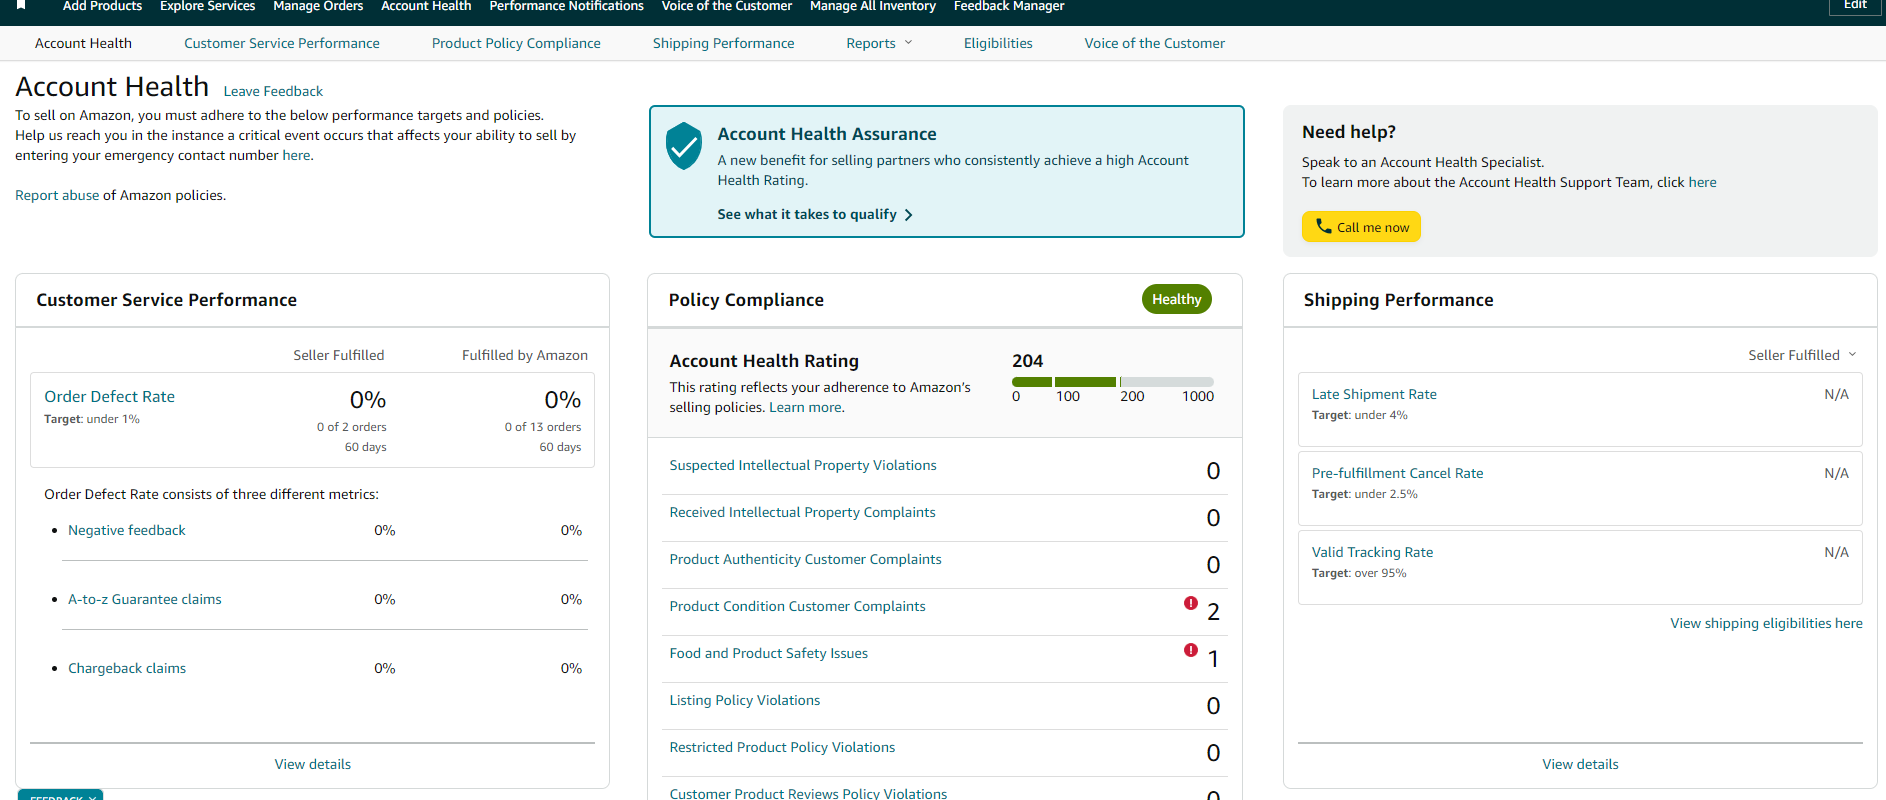
Task: Open the Chargeback claims link
Action: click(x=127, y=668)
